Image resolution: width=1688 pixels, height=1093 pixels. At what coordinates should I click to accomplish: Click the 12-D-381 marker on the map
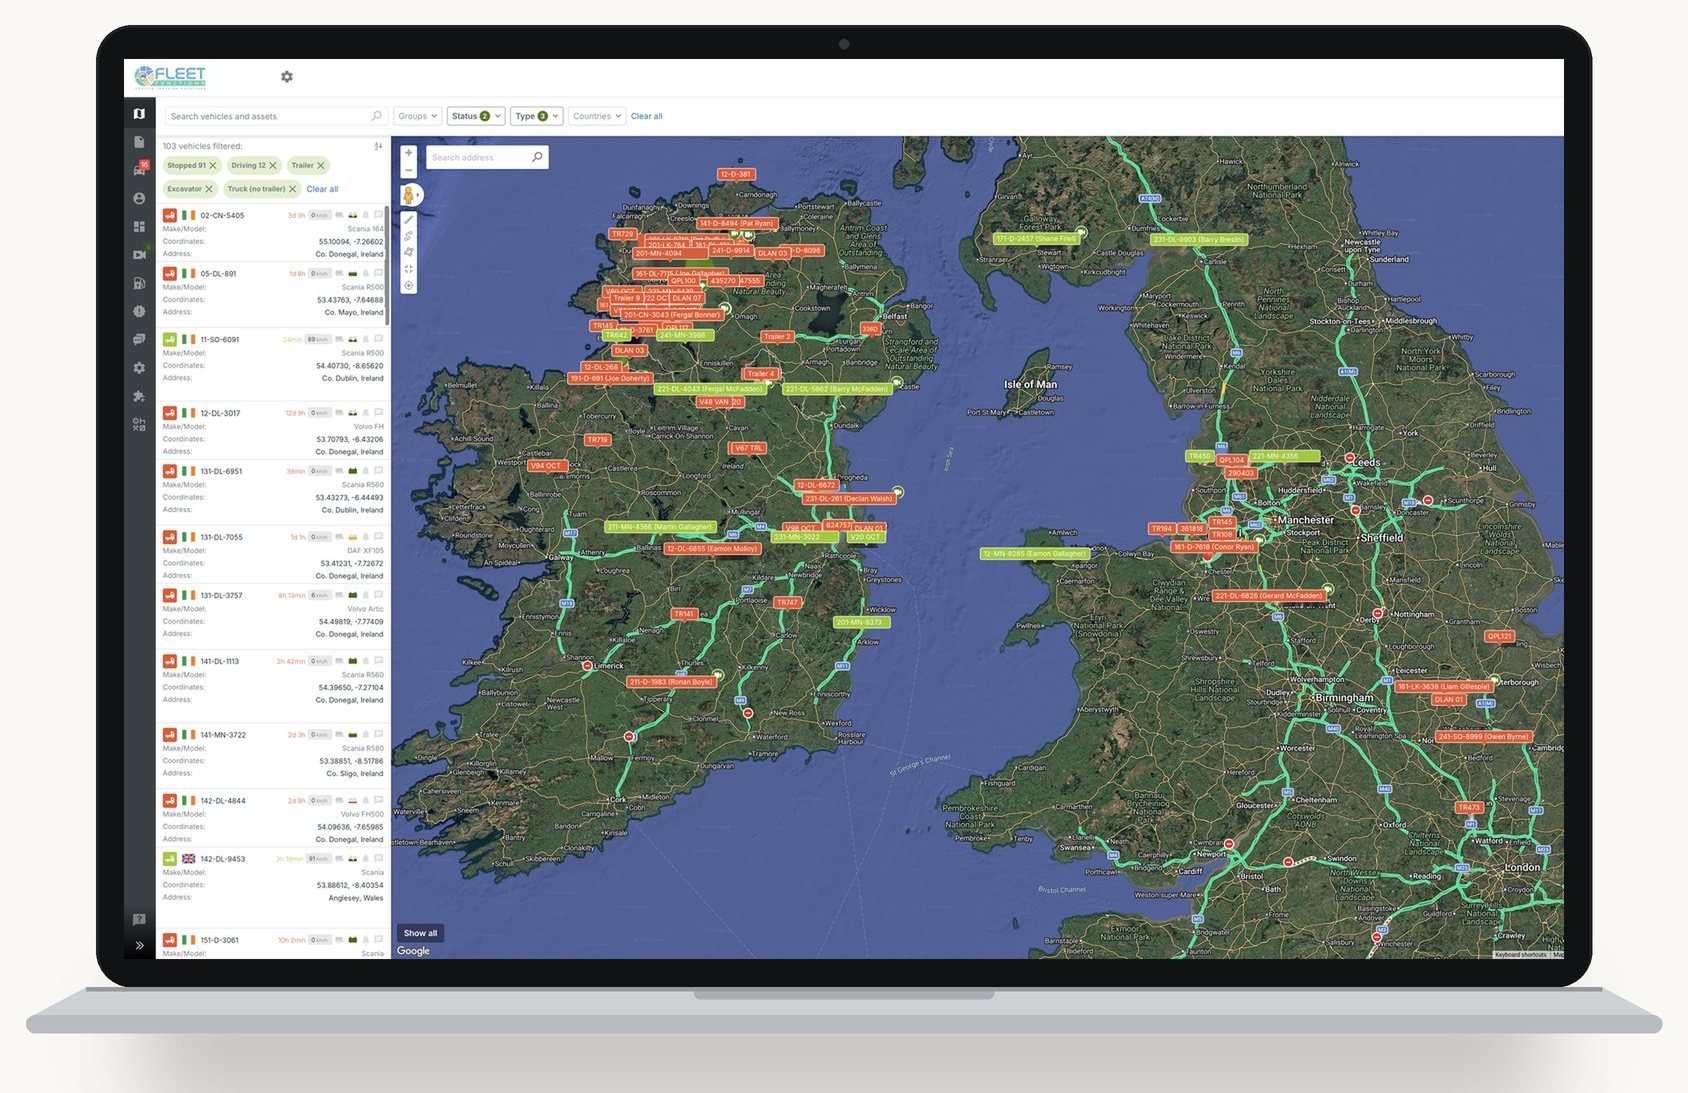coord(735,174)
